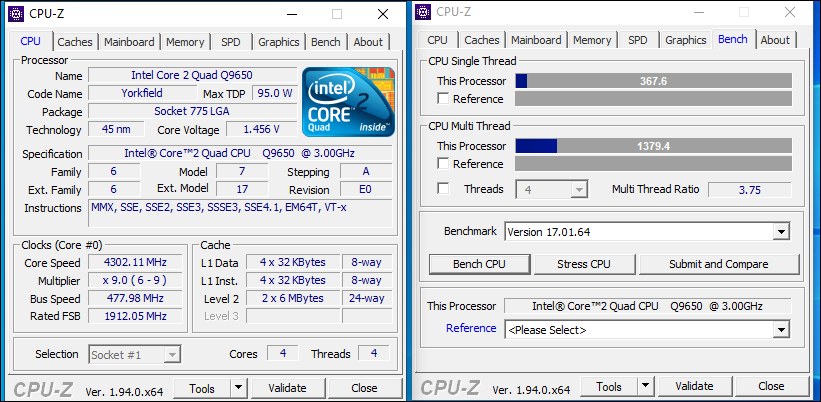This screenshot has height=402, width=821.
Task: Click Multi Thread Ratio field 3.75
Action: [x=749, y=189]
